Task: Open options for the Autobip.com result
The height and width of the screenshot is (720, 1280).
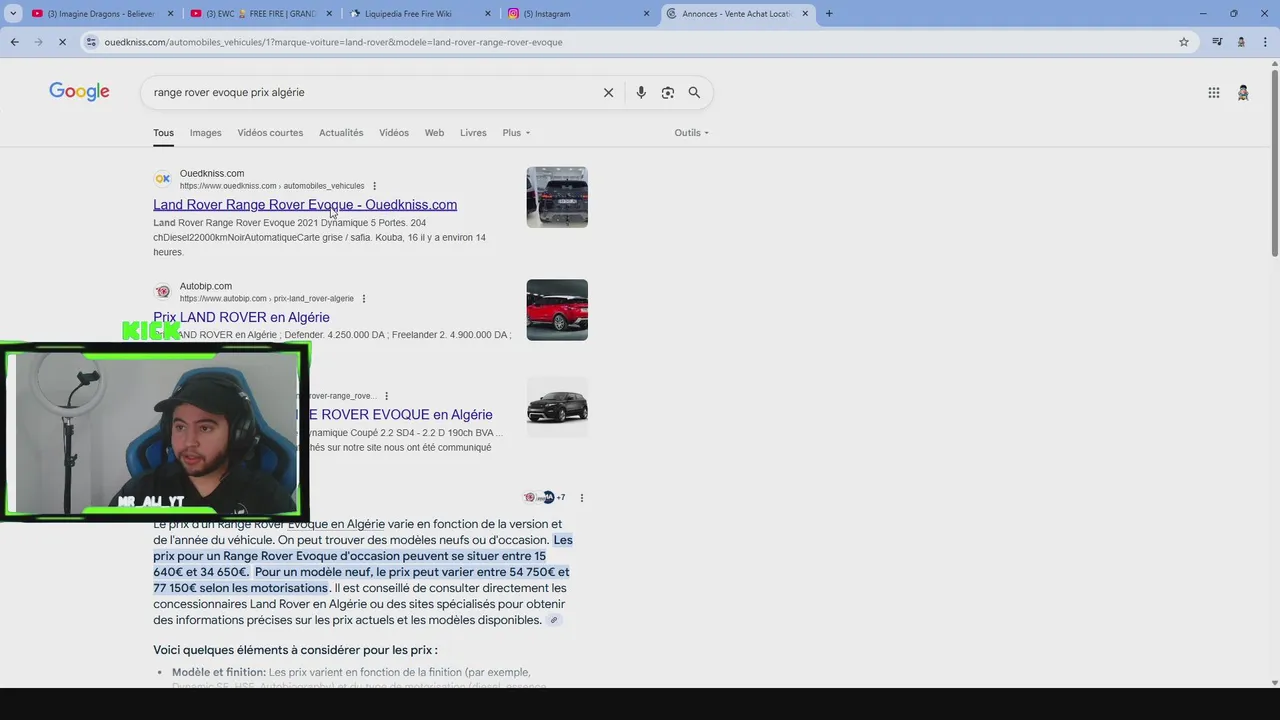Action: [363, 299]
